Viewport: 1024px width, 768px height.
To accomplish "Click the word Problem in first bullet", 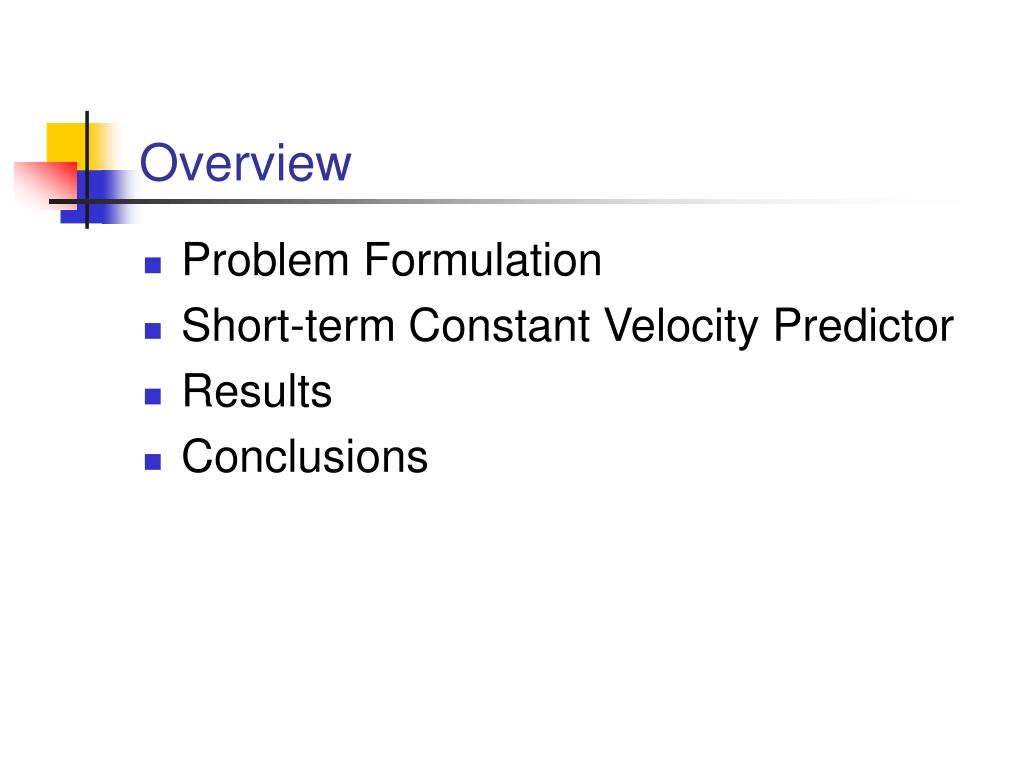I will [266, 260].
